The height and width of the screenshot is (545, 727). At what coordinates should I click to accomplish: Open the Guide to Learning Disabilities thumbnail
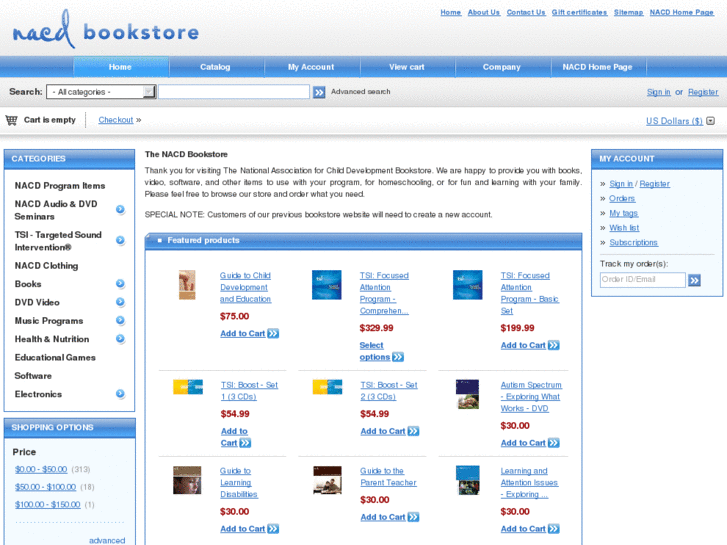coord(187,480)
